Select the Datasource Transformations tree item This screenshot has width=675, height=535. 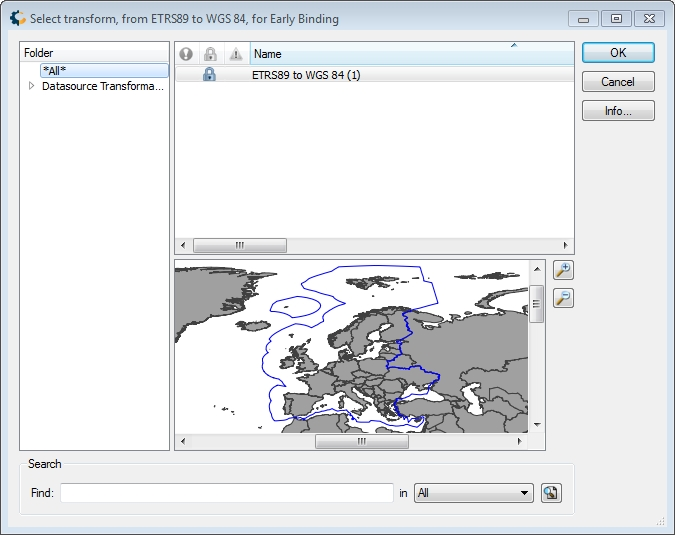(x=103, y=86)
